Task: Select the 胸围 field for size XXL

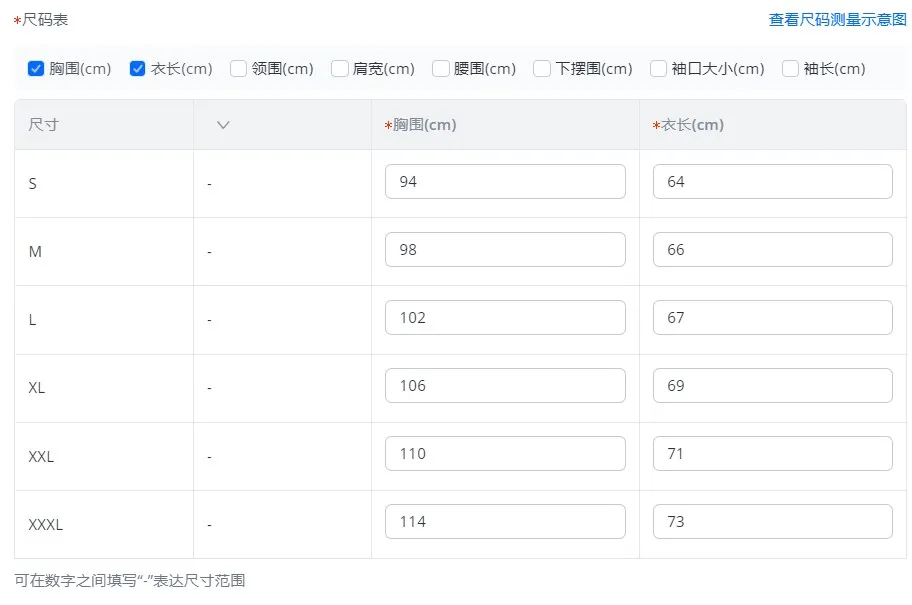Action: [505, 454]
